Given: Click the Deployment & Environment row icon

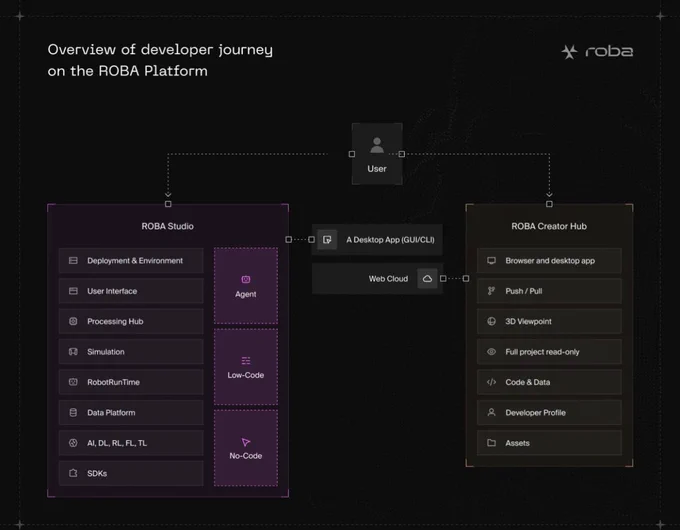Looking at the screenshot, I should [x=73, y=260].
